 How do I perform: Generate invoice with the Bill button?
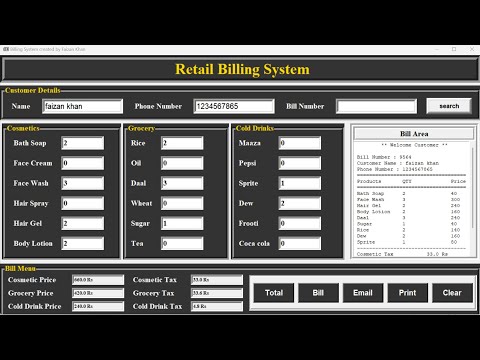(x=318, y=293)
